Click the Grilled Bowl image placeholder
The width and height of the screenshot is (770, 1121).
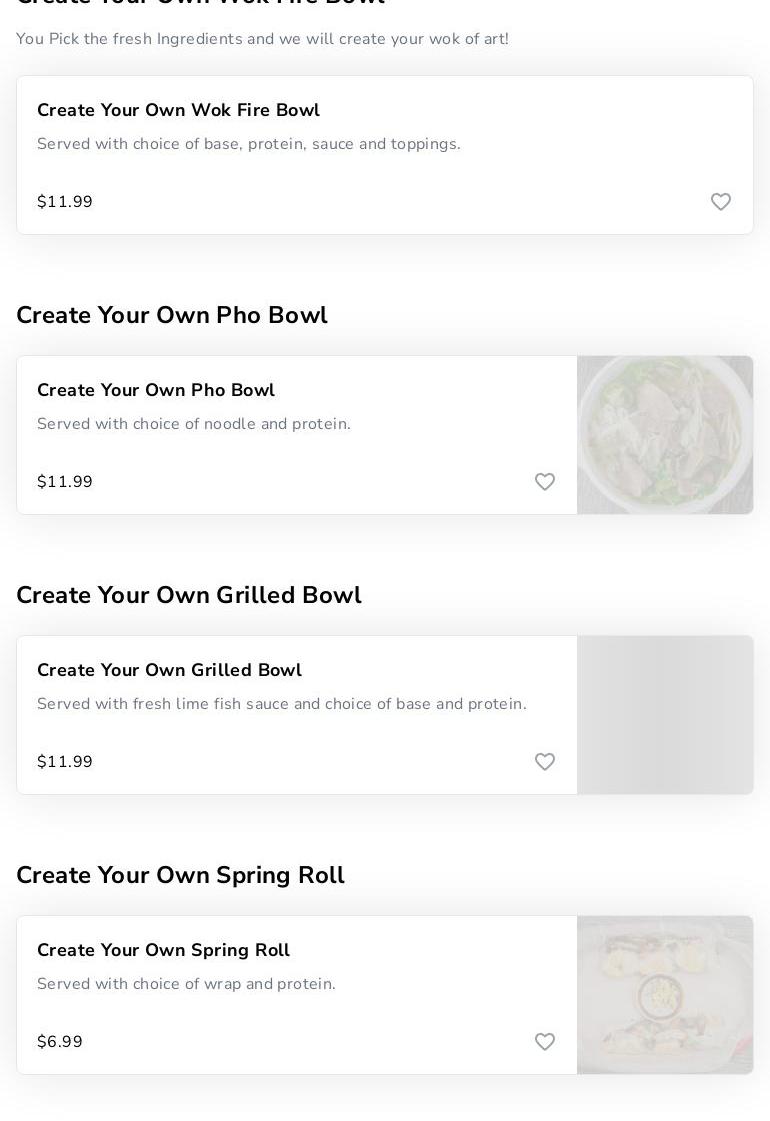665,715
